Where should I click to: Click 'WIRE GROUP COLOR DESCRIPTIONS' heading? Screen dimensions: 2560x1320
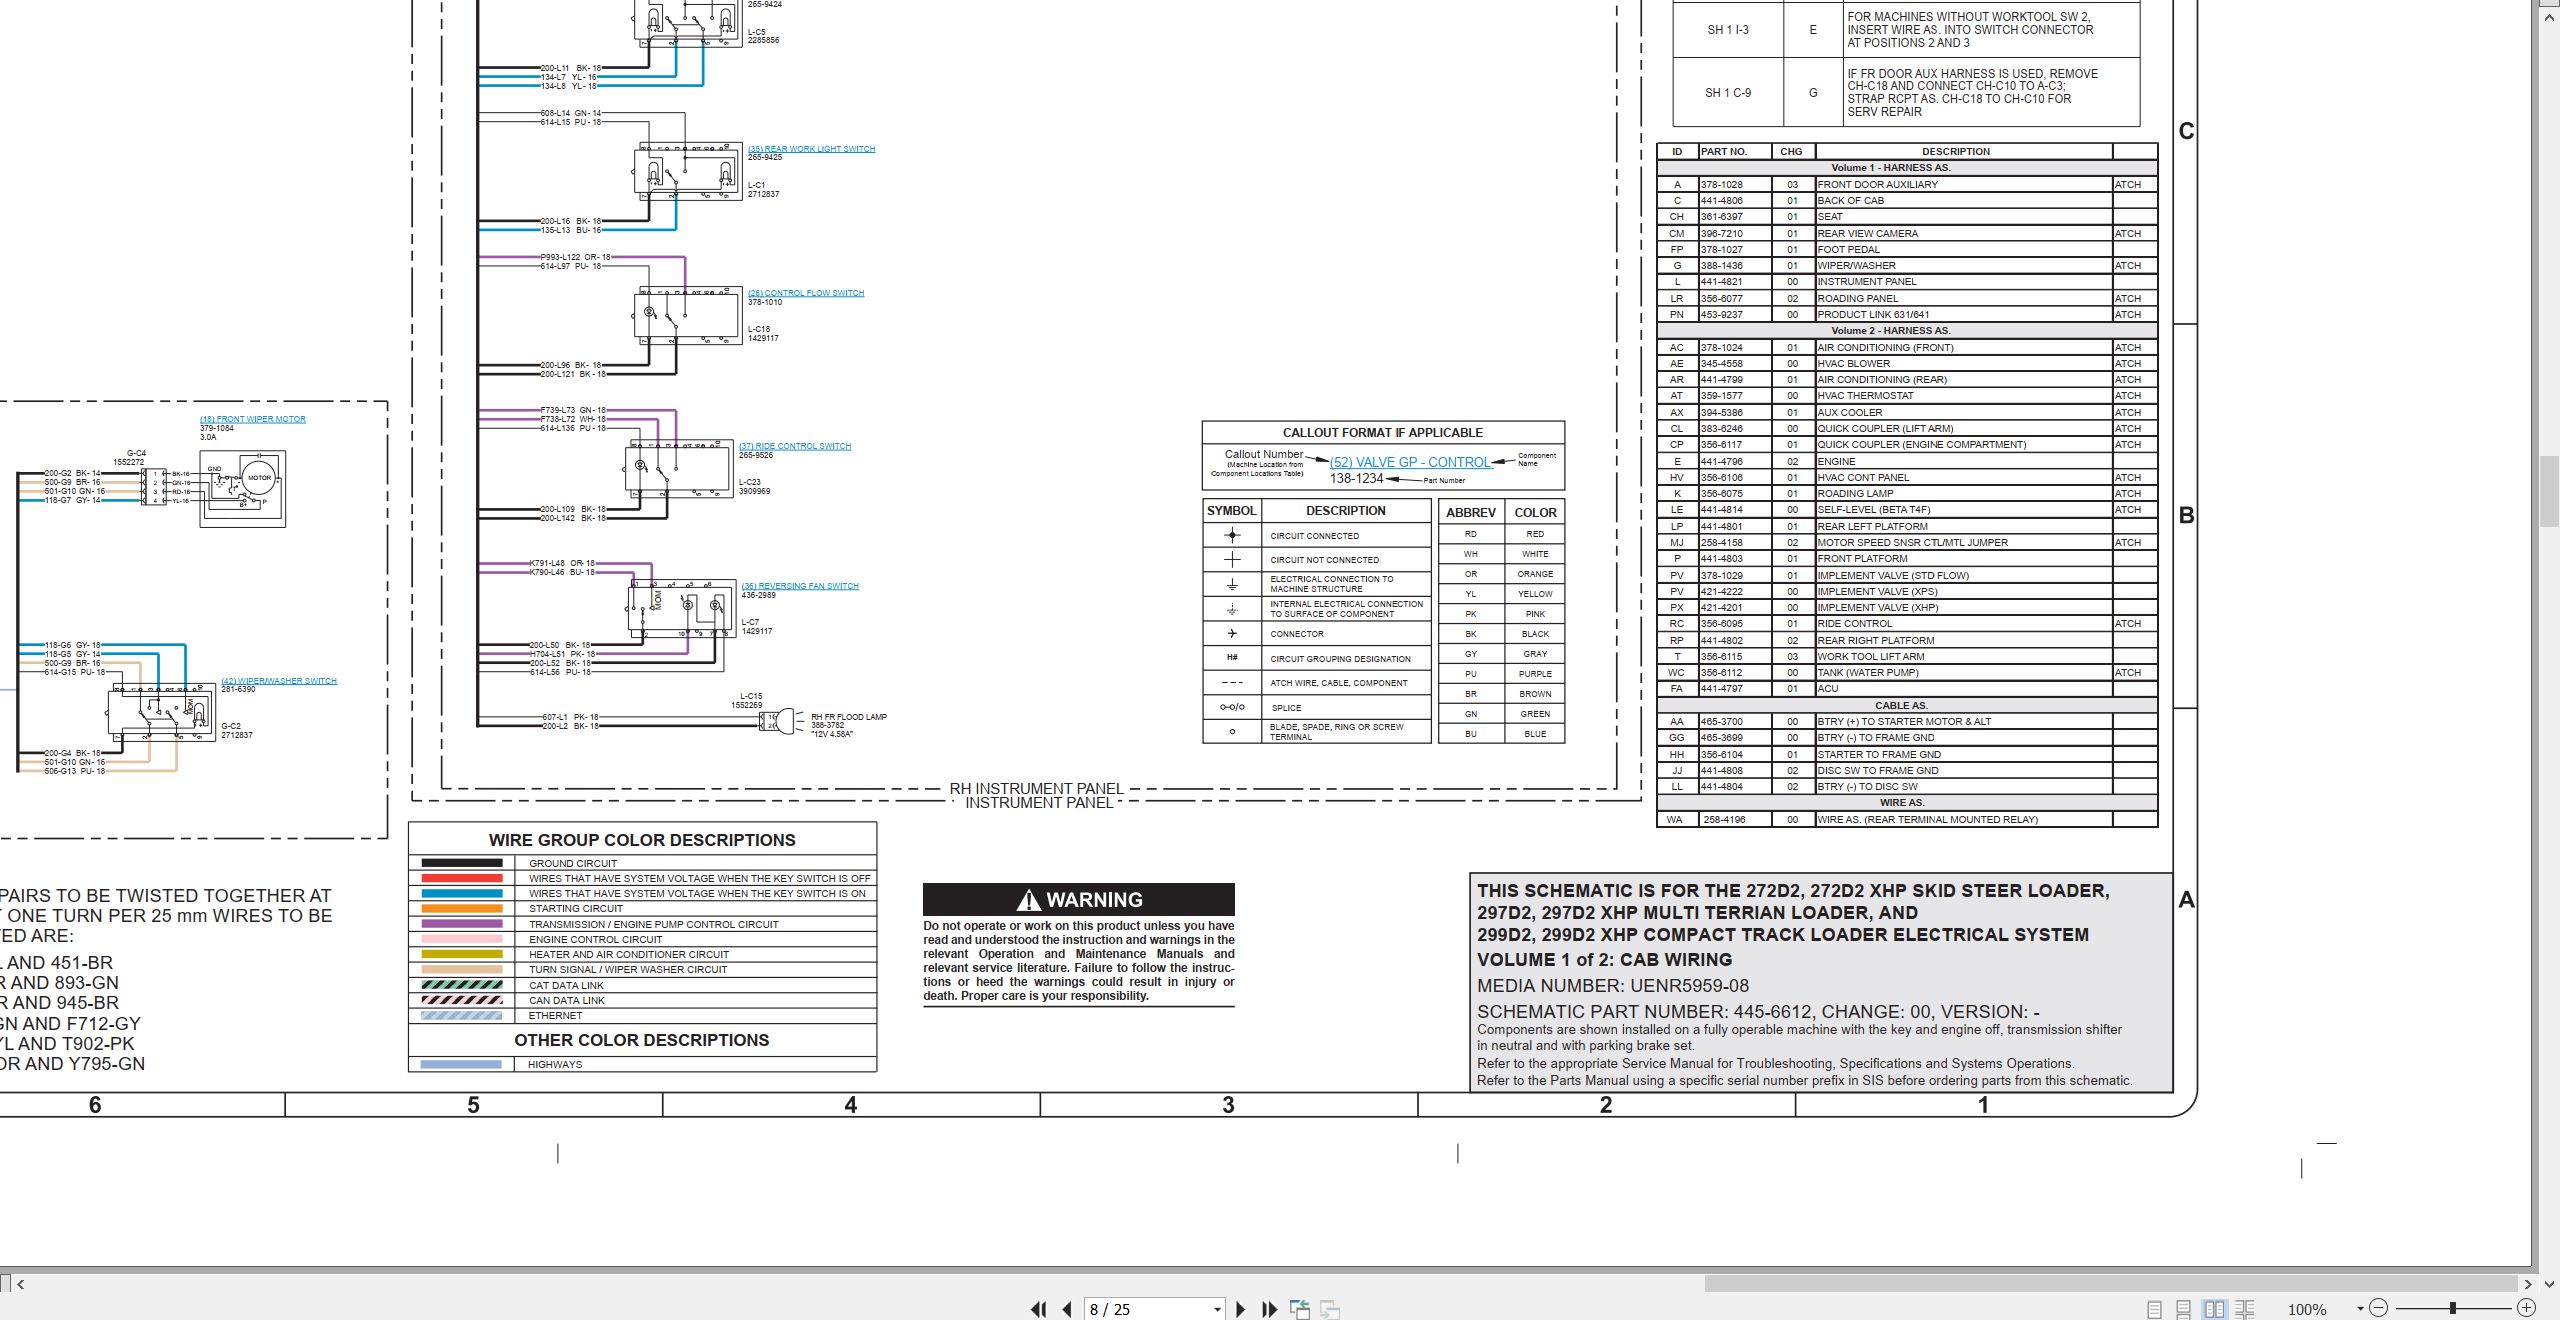point(642,840)
